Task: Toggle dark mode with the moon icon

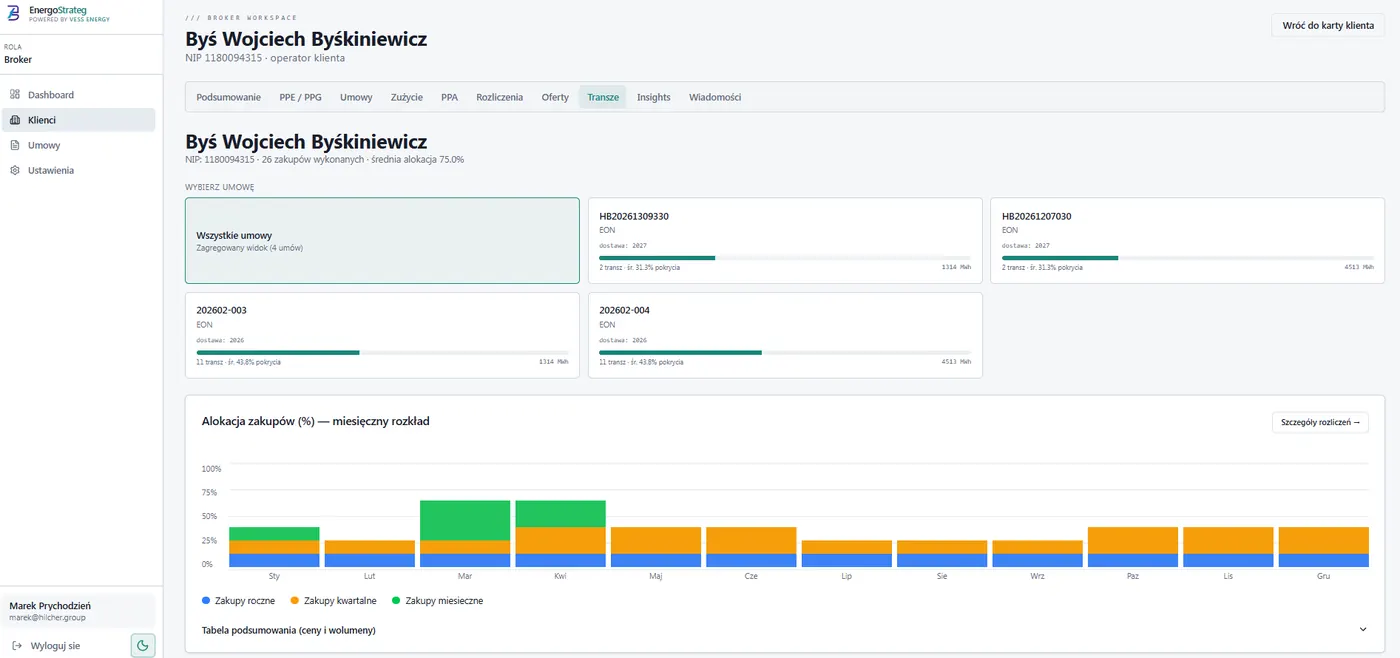Action: coord(143,646)
